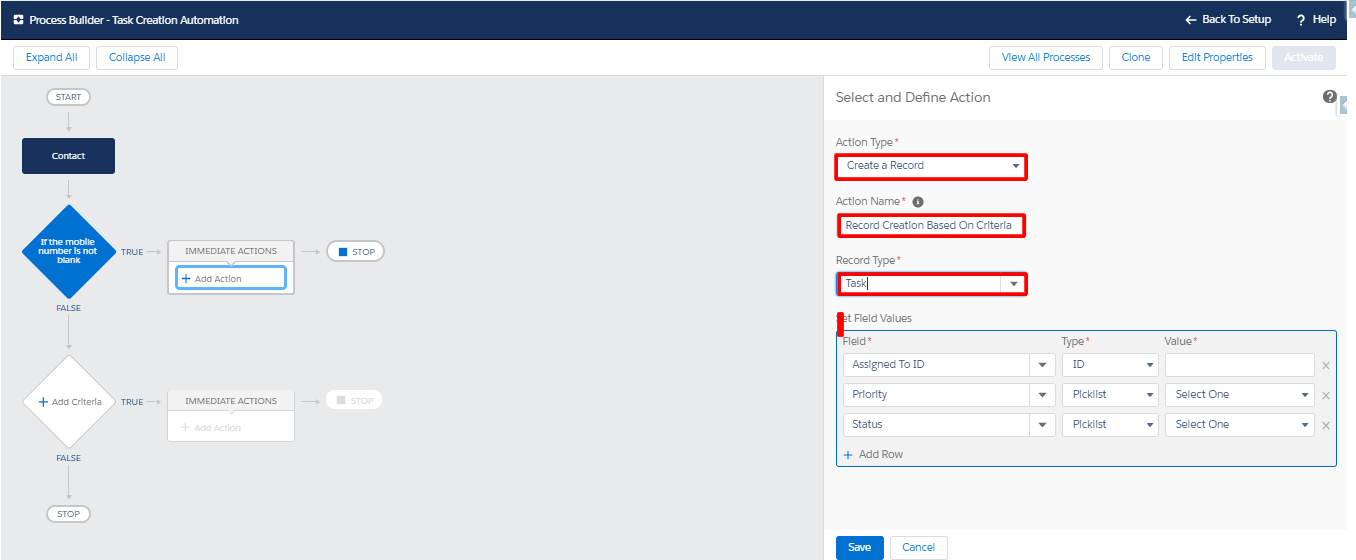Open the Record Type dropdown arrow
Viewport: 1356px width, 560px height.
point(1014,284)
